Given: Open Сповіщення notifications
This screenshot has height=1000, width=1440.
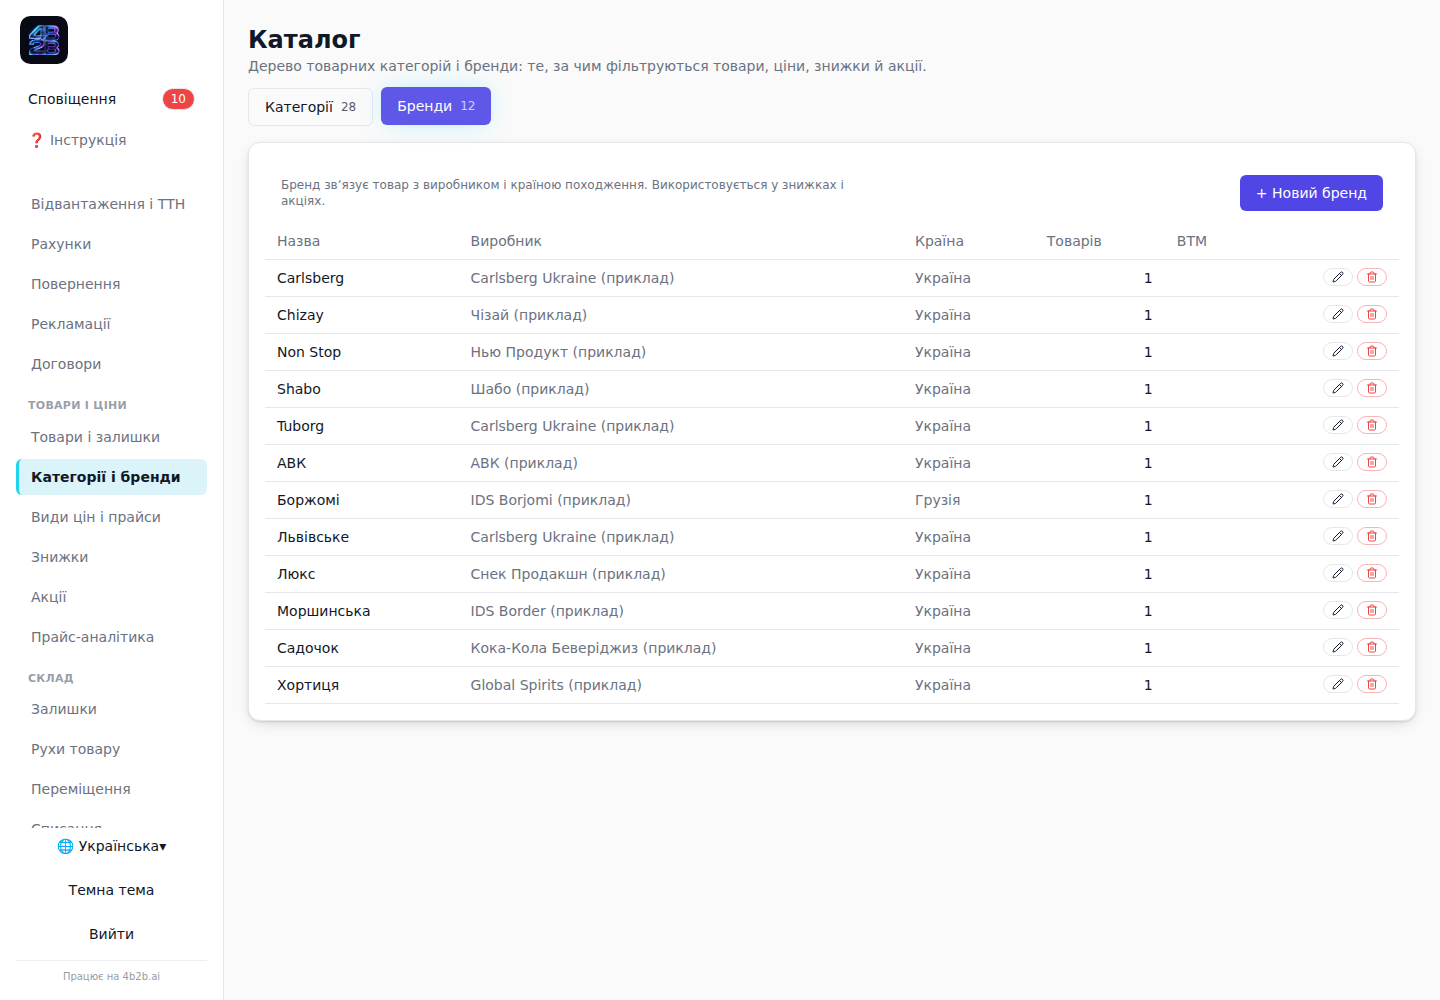Looking at the screenshot, I should tap(111, 99).
